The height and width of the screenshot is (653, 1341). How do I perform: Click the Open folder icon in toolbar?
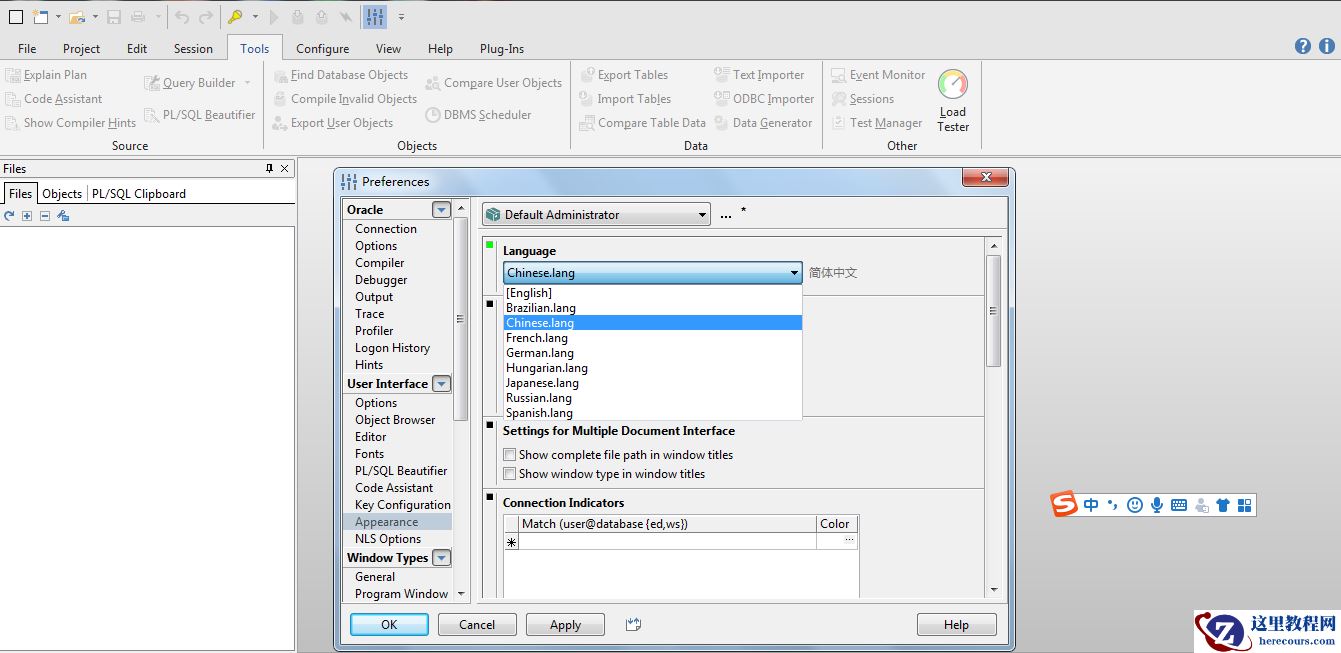tap(76, 17)
